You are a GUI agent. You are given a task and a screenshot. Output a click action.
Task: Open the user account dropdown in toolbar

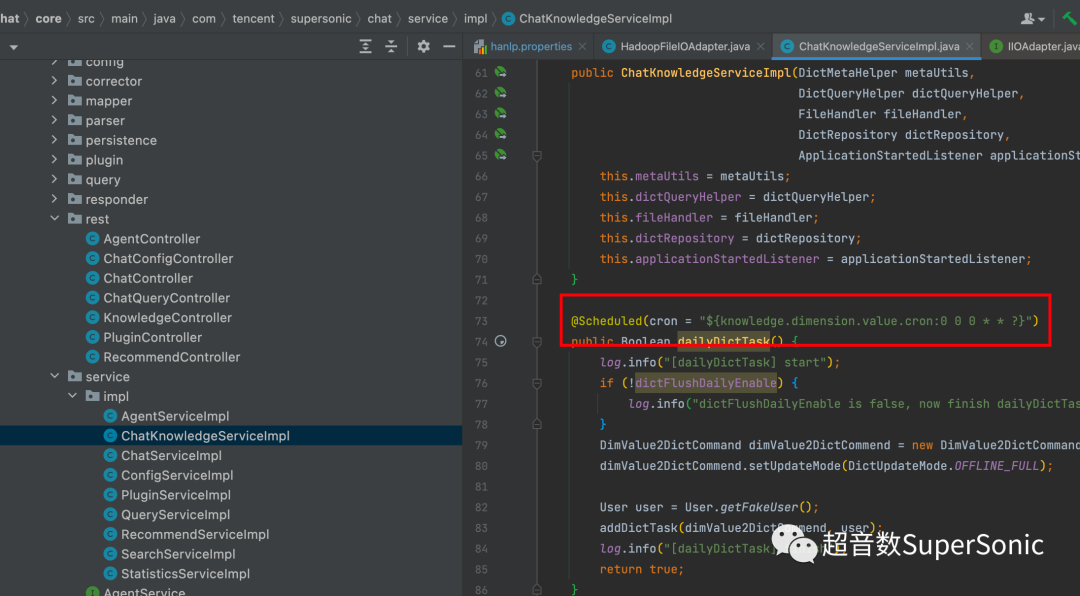pos(1033,19)
